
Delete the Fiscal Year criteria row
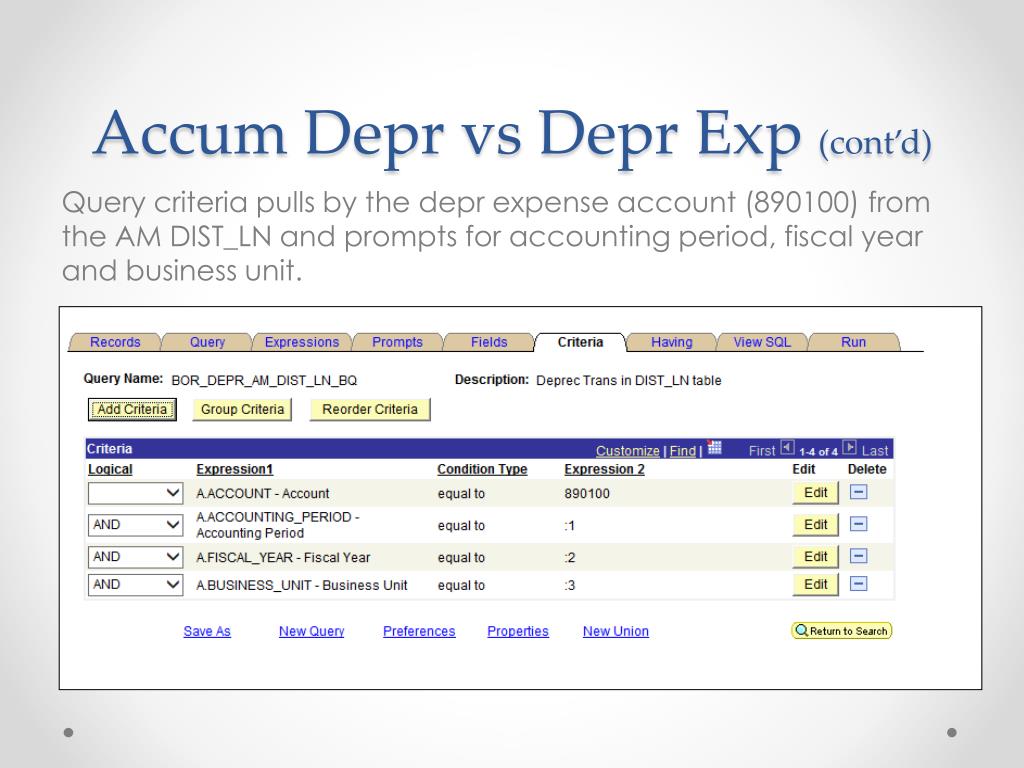pos(858,556)
